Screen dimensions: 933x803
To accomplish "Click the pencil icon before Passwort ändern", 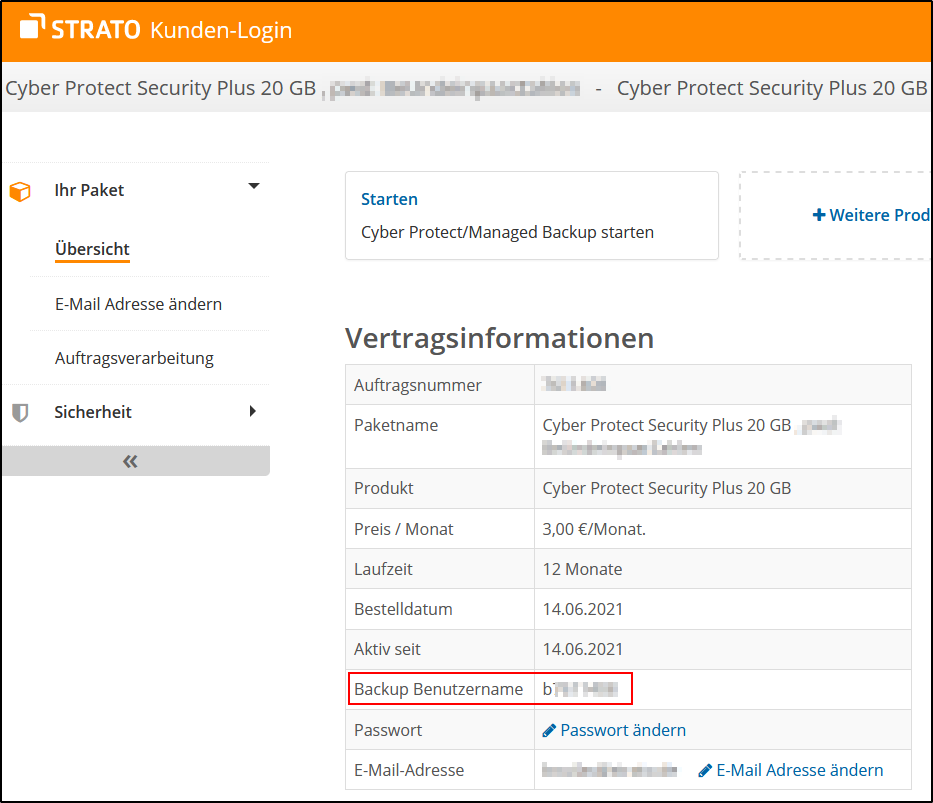I will tap(549, 730).
